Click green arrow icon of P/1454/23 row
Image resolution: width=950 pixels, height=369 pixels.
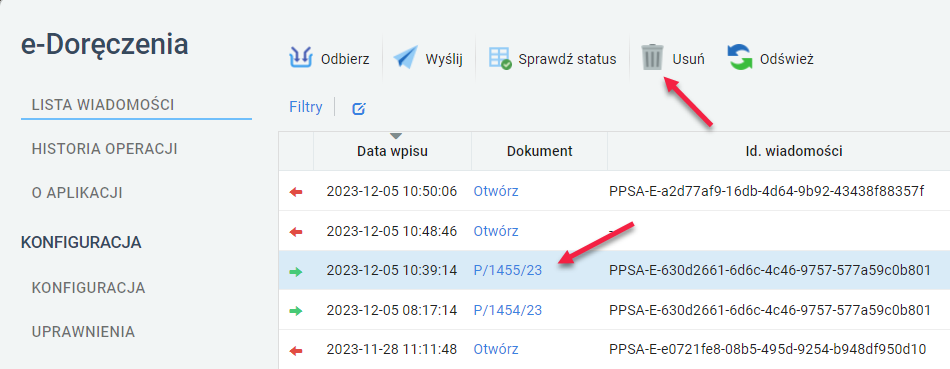pyautogui.click(x=296, y=311)
